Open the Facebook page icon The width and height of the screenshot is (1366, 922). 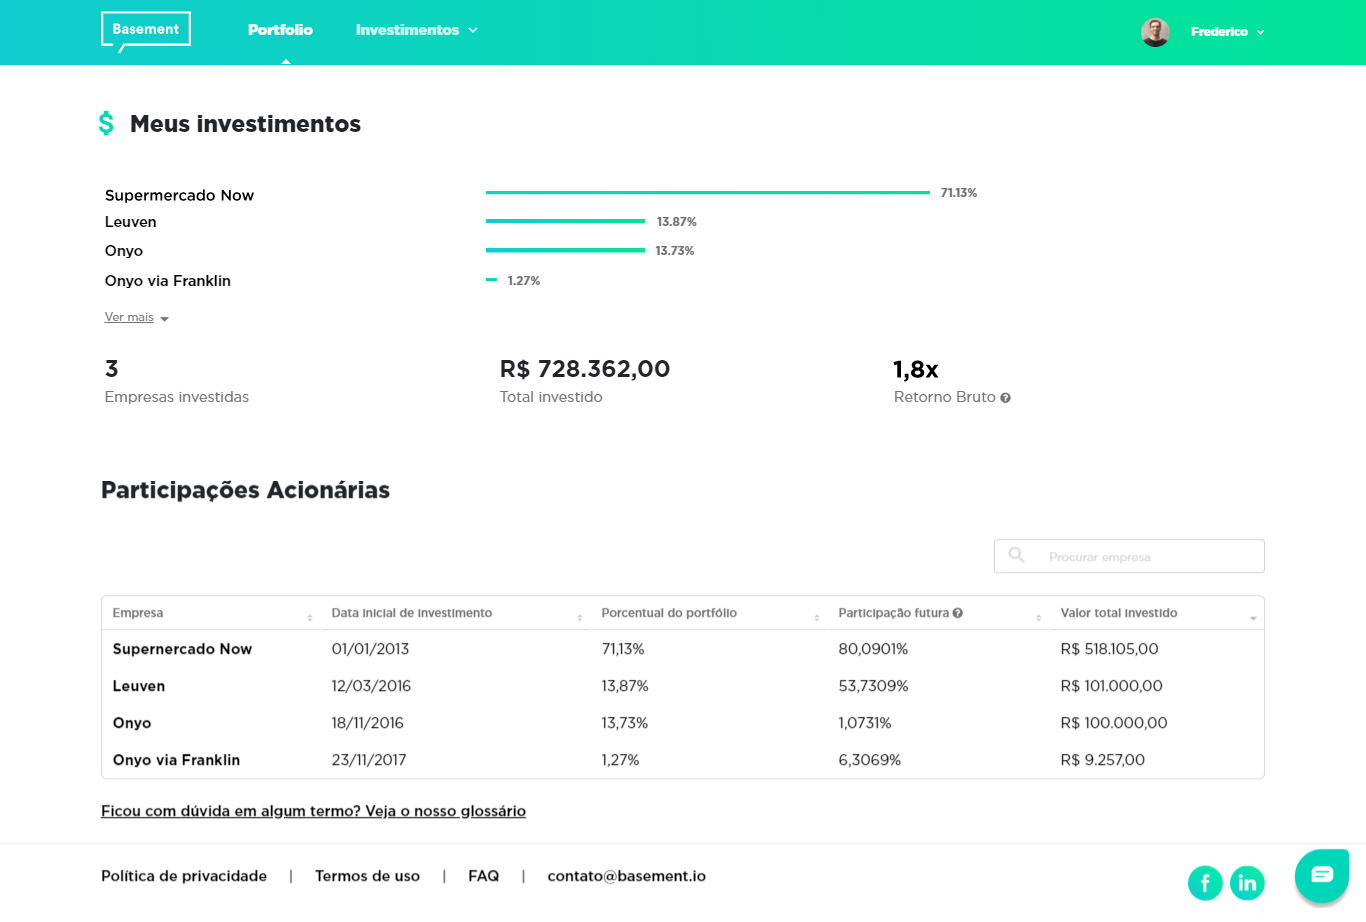pos(1205,883)
